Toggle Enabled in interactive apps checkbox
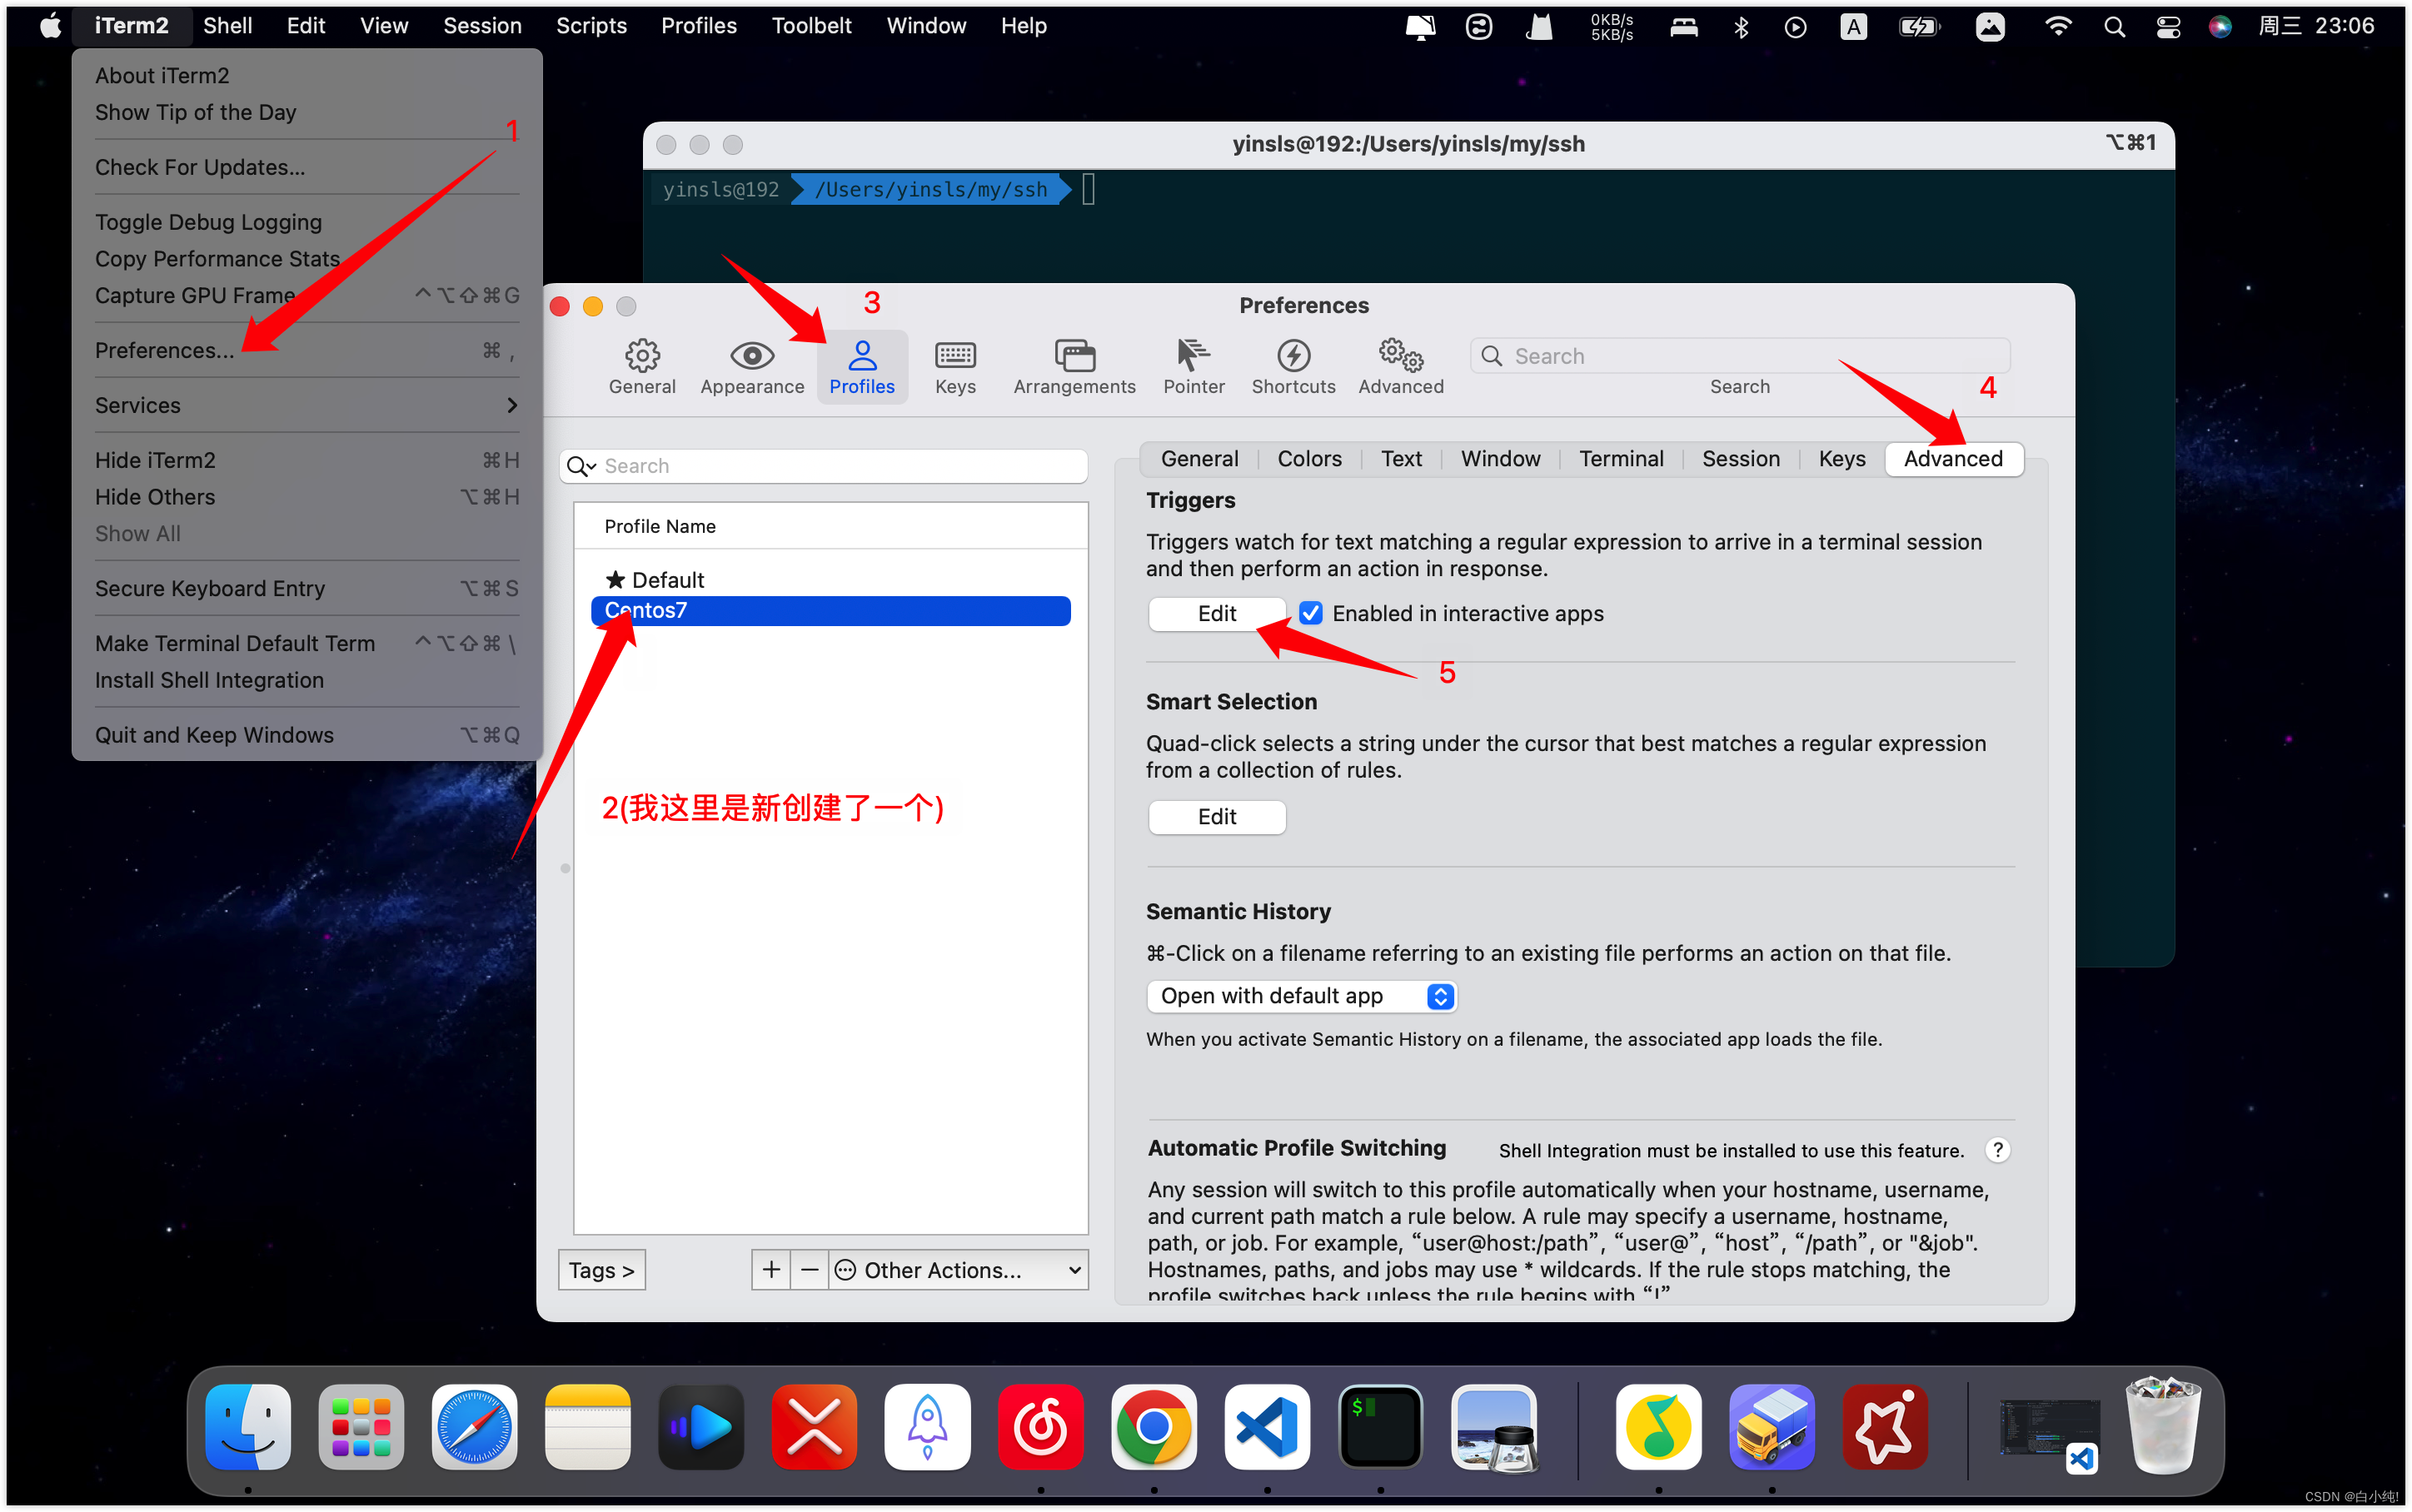2412x1512 pixels. pyautogui.click(x=1310, y=613)
